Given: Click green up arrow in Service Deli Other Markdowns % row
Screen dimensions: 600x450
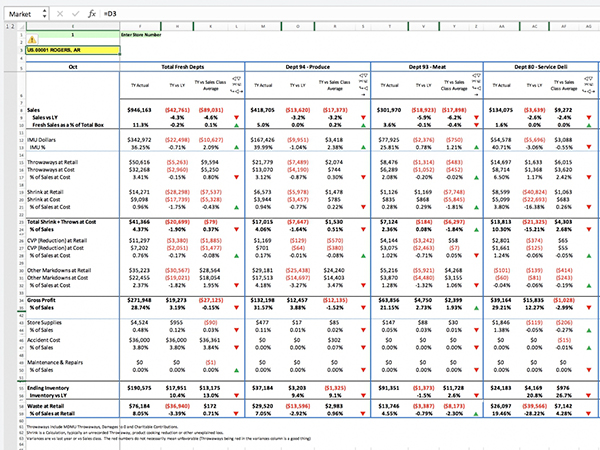Looking at the screenshot, I should click(x=589, y=286).
